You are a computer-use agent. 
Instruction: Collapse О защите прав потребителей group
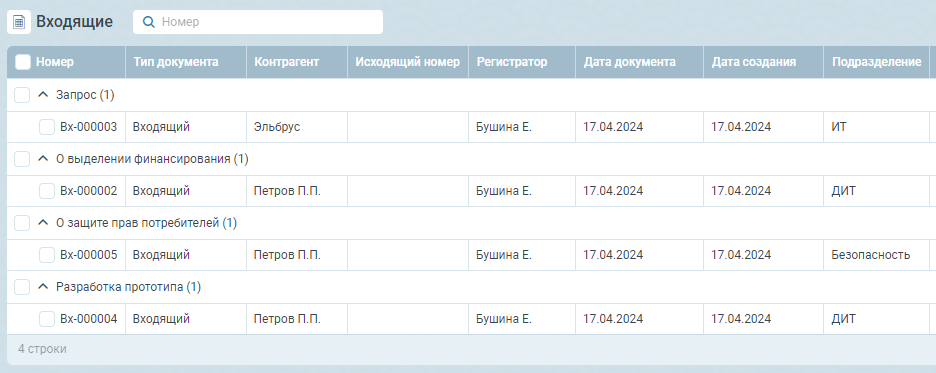(x=42, y=223)
